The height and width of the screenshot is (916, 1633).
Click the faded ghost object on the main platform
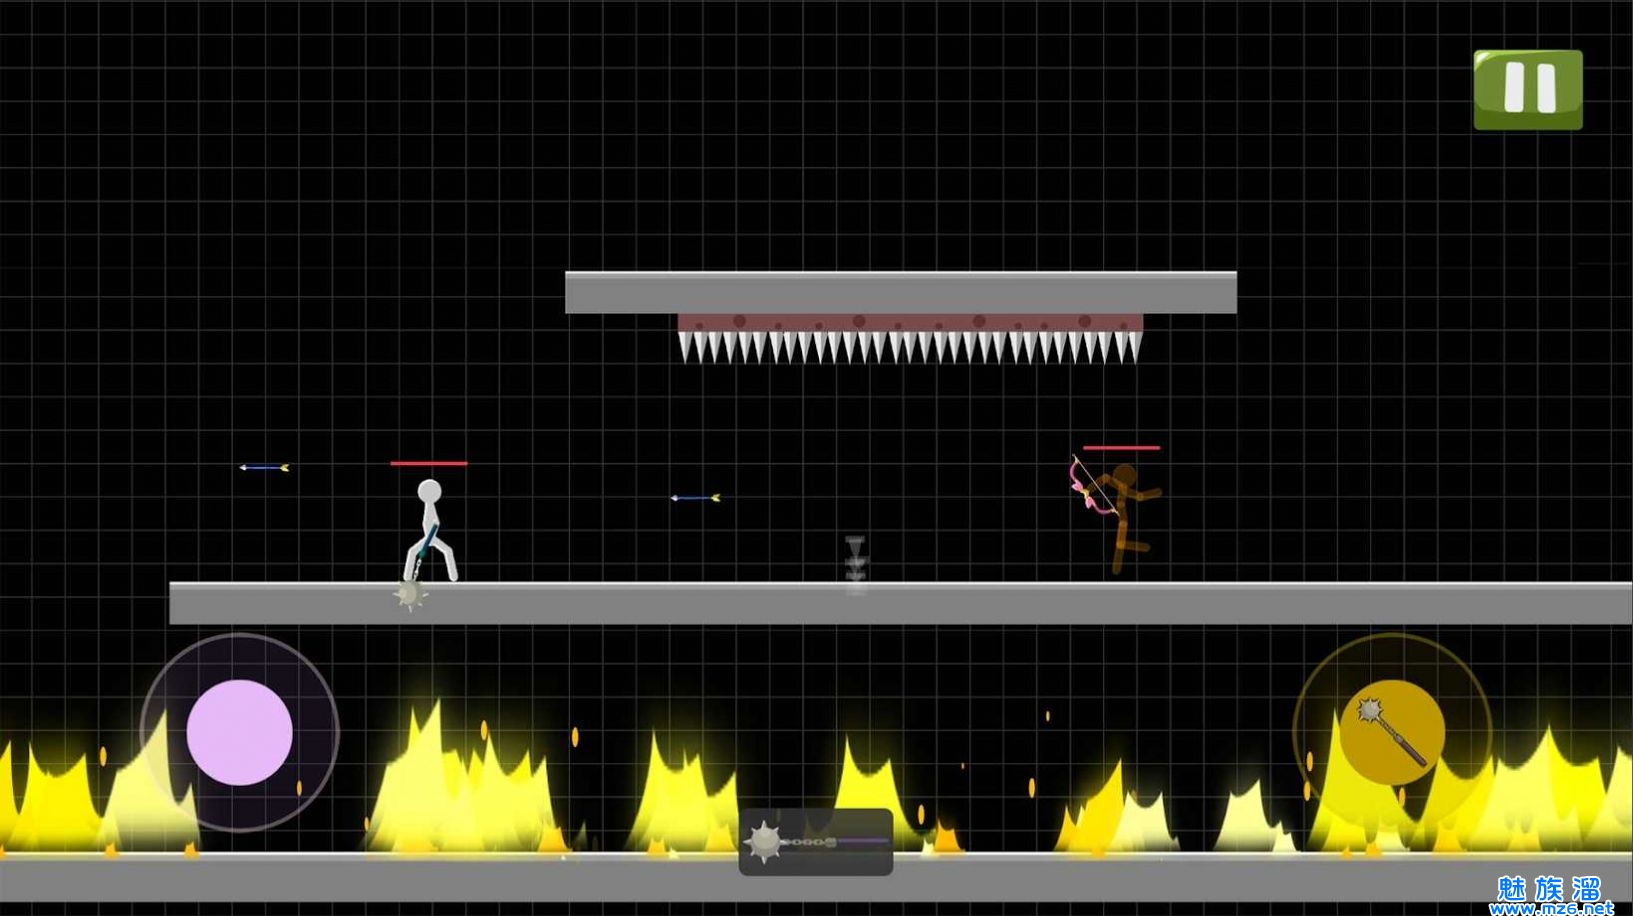point(856,565)
